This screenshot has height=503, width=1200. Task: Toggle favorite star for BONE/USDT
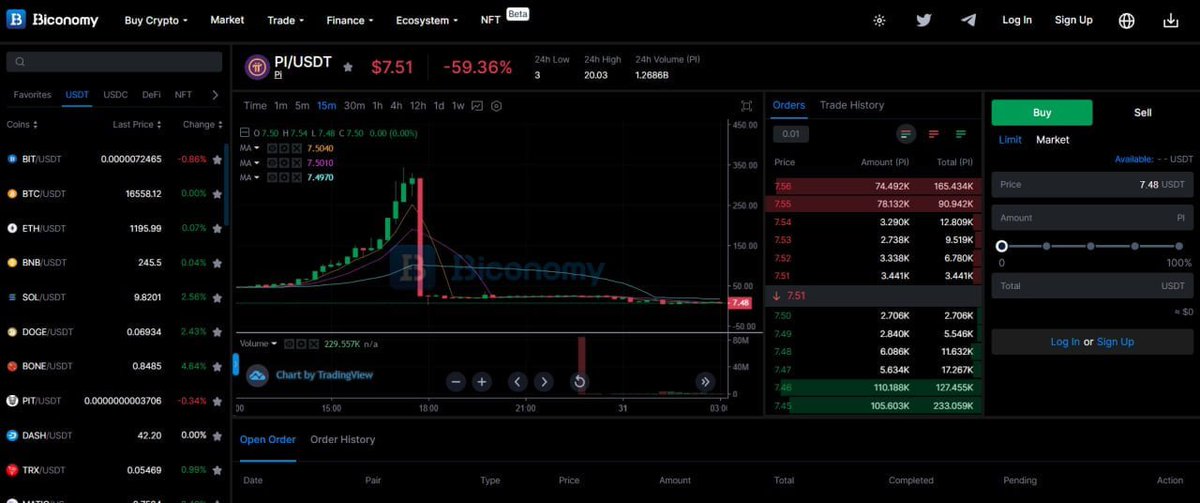click(217, 366)
